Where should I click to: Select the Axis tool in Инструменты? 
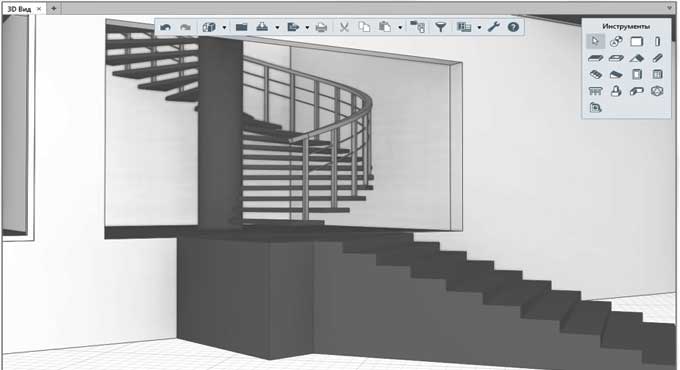pos(616,42)
